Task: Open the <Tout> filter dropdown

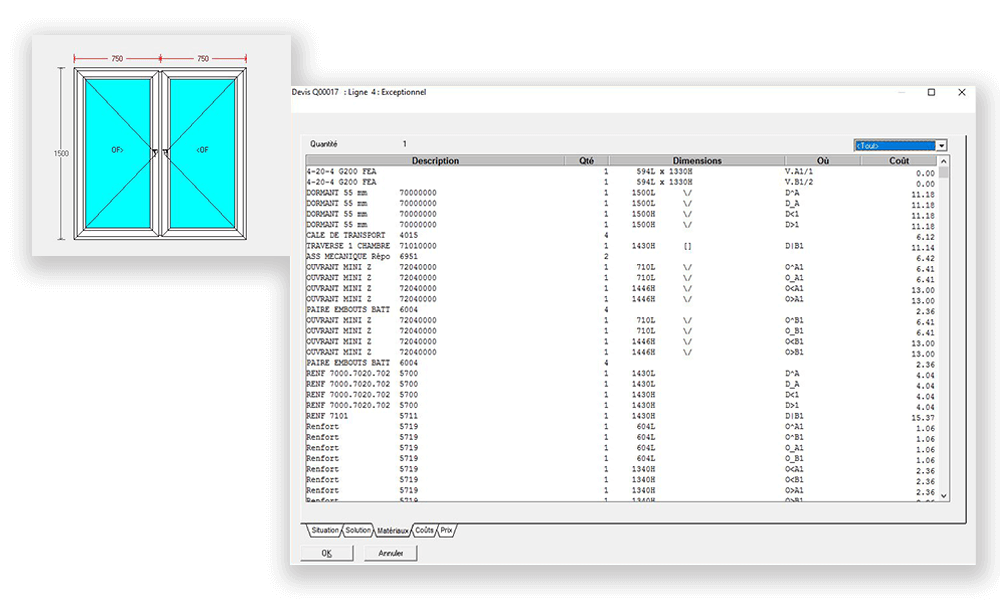Action: (x=942, y=145)
